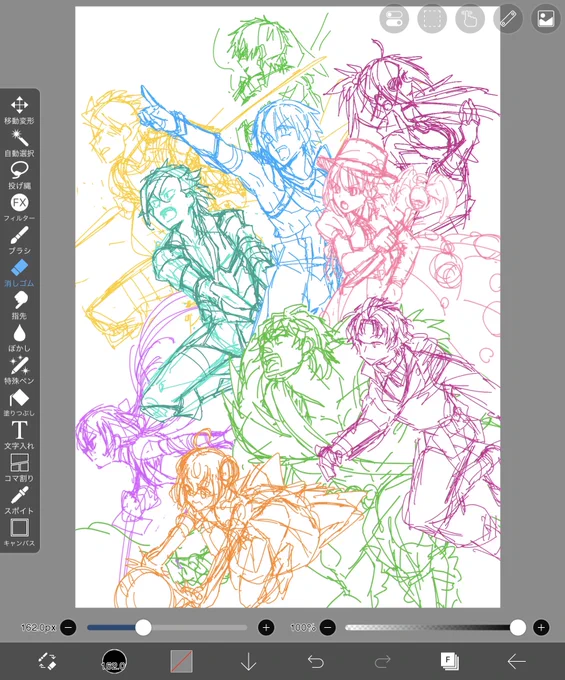565x680 pixels.
Task: Click the 100% opacity value
Action: tap(303, 627)
